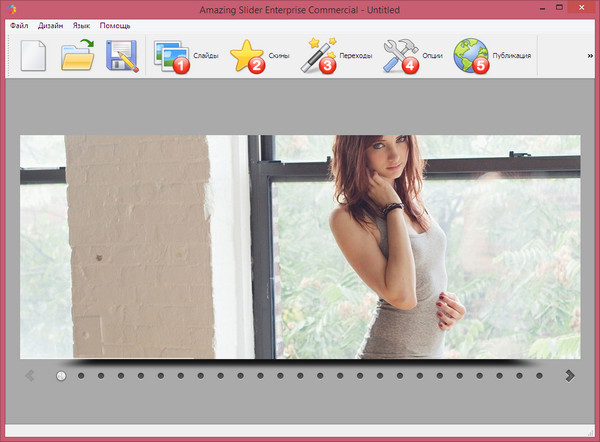Image resolution: width=600 pixels, height=442 pixels.
Task: Jump to the second slide navigation dot
Action: (81, 376)
